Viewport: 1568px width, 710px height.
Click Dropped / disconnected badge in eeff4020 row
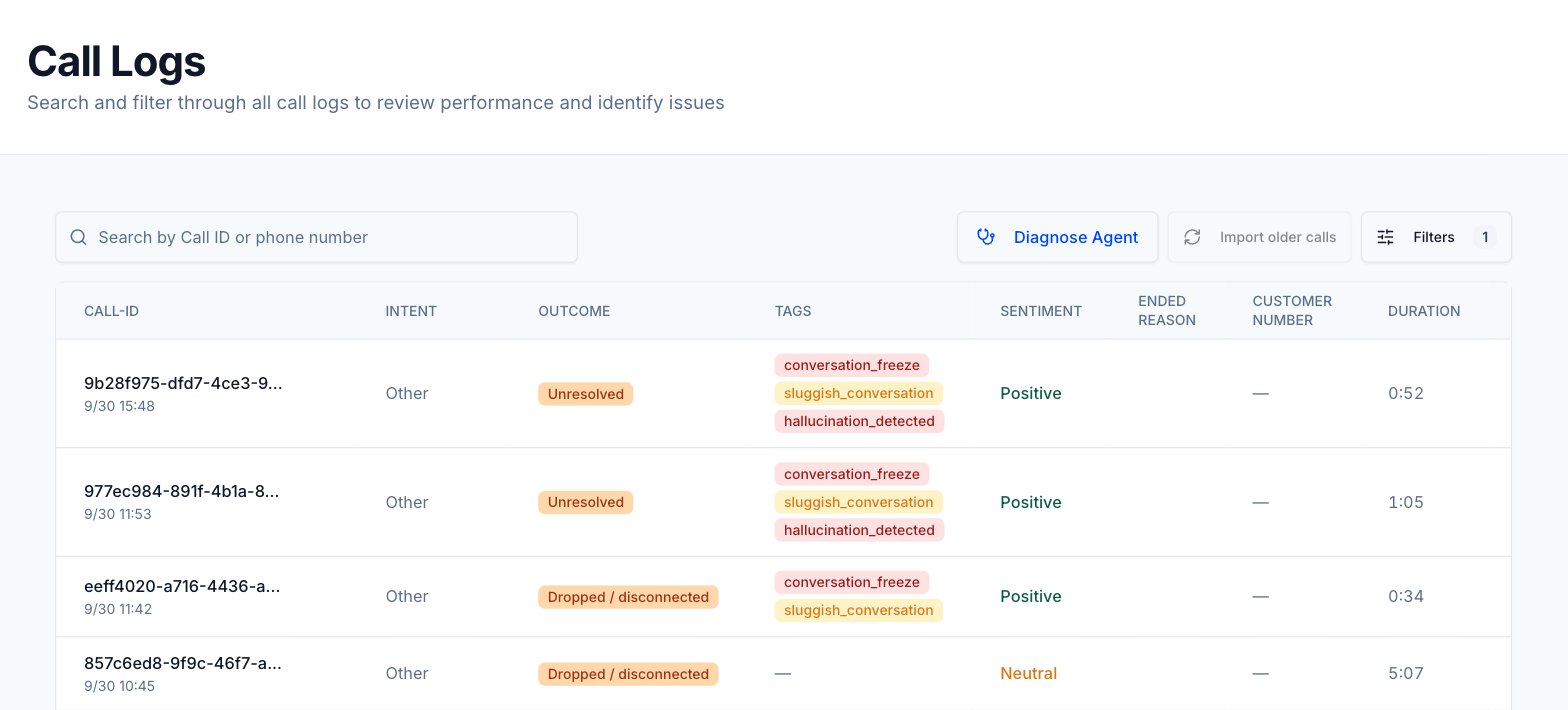(628, 597)
